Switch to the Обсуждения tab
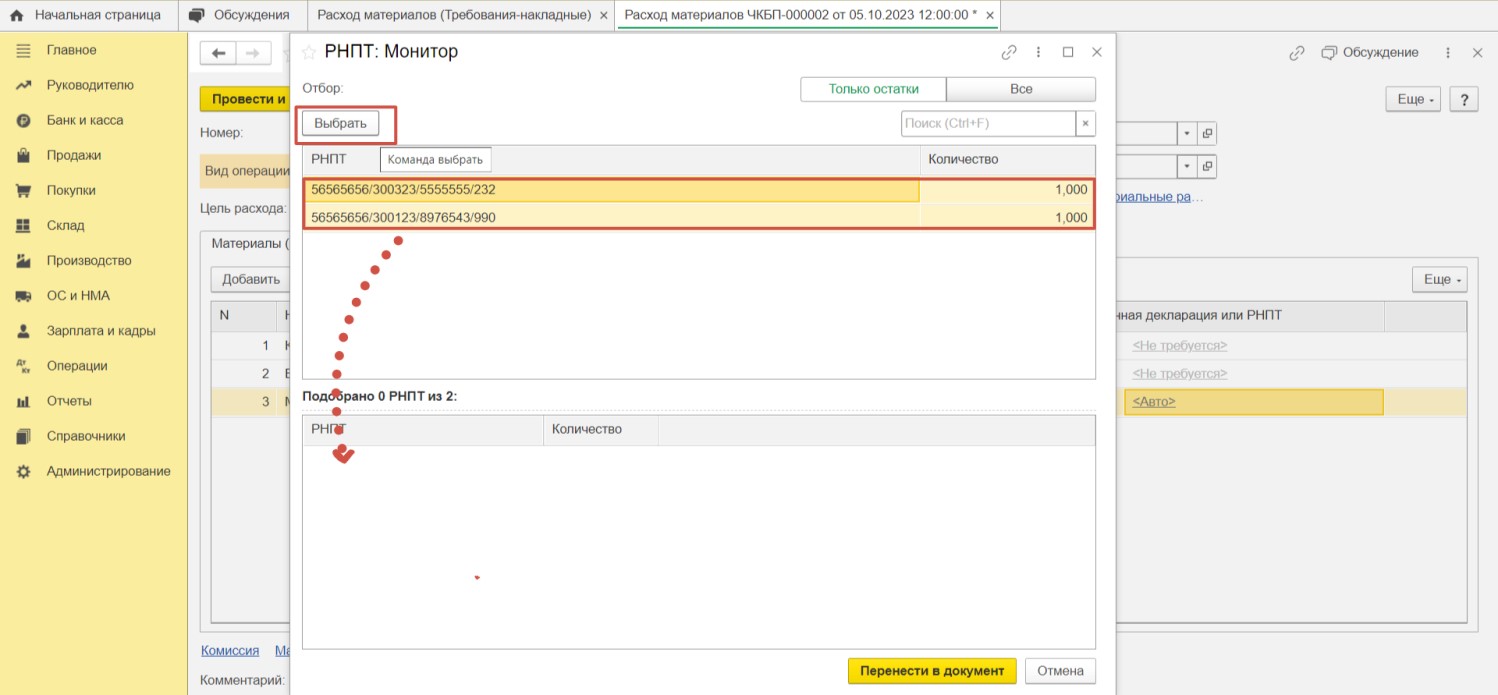Screen dimensions: 1498x695 pos(240,15)
